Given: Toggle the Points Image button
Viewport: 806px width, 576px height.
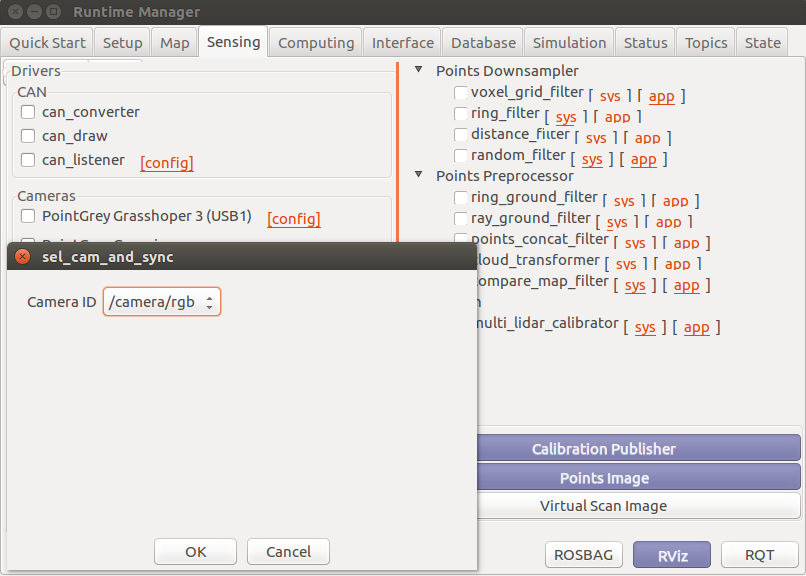Looking at the screenshot, I should (x=638, y=477).
